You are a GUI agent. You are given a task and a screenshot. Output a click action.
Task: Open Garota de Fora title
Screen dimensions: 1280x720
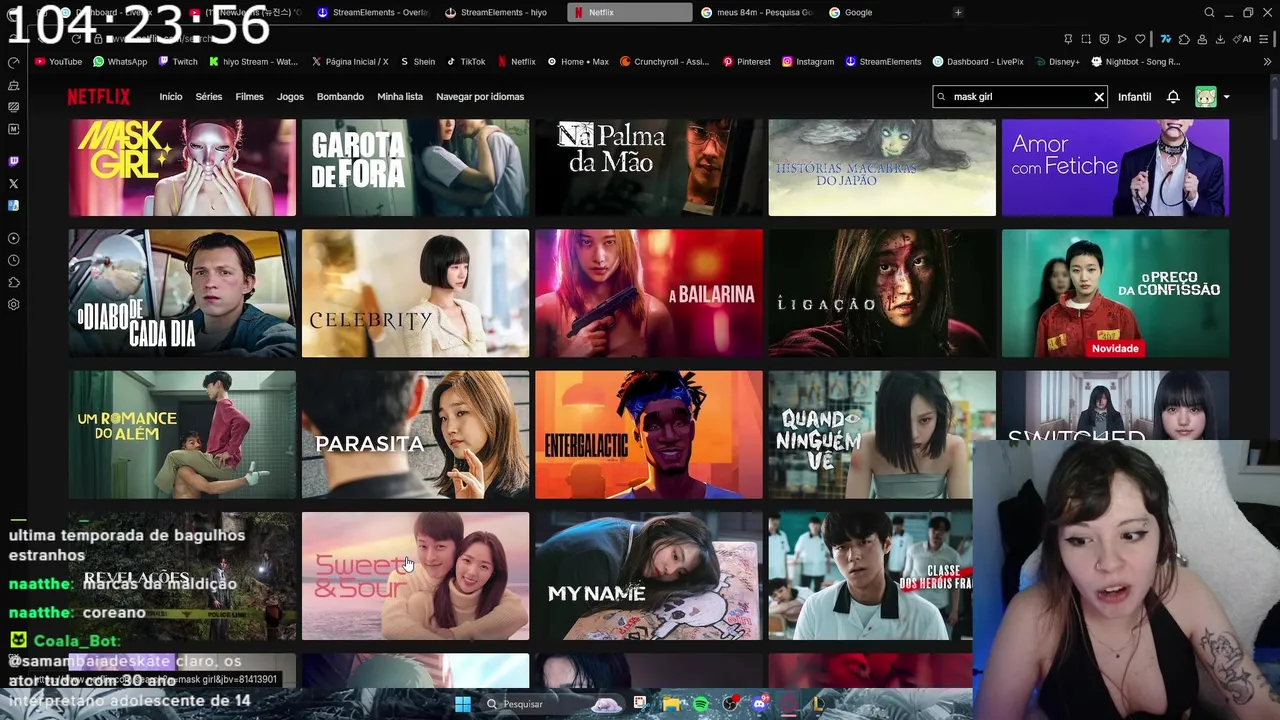(415, 167)
